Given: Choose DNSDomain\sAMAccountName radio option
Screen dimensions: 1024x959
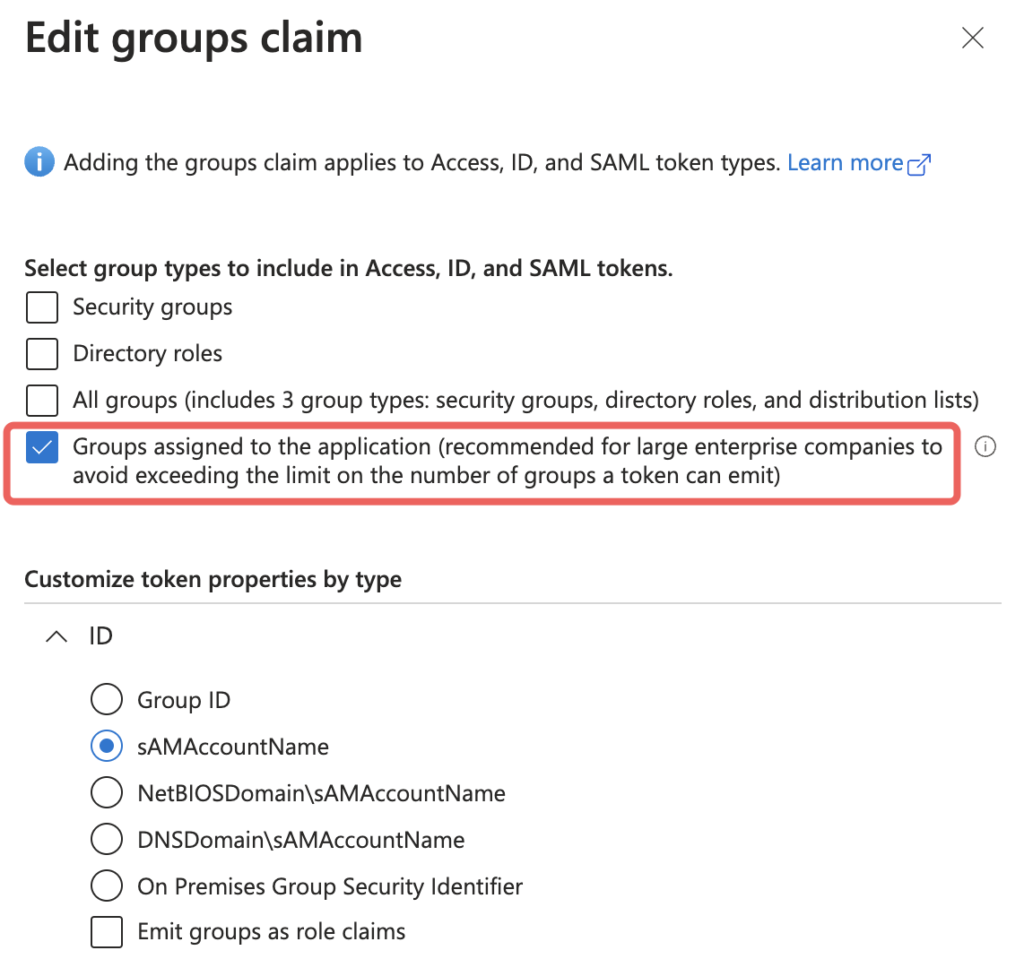Looking at the screenshot, I should point(106,839).
